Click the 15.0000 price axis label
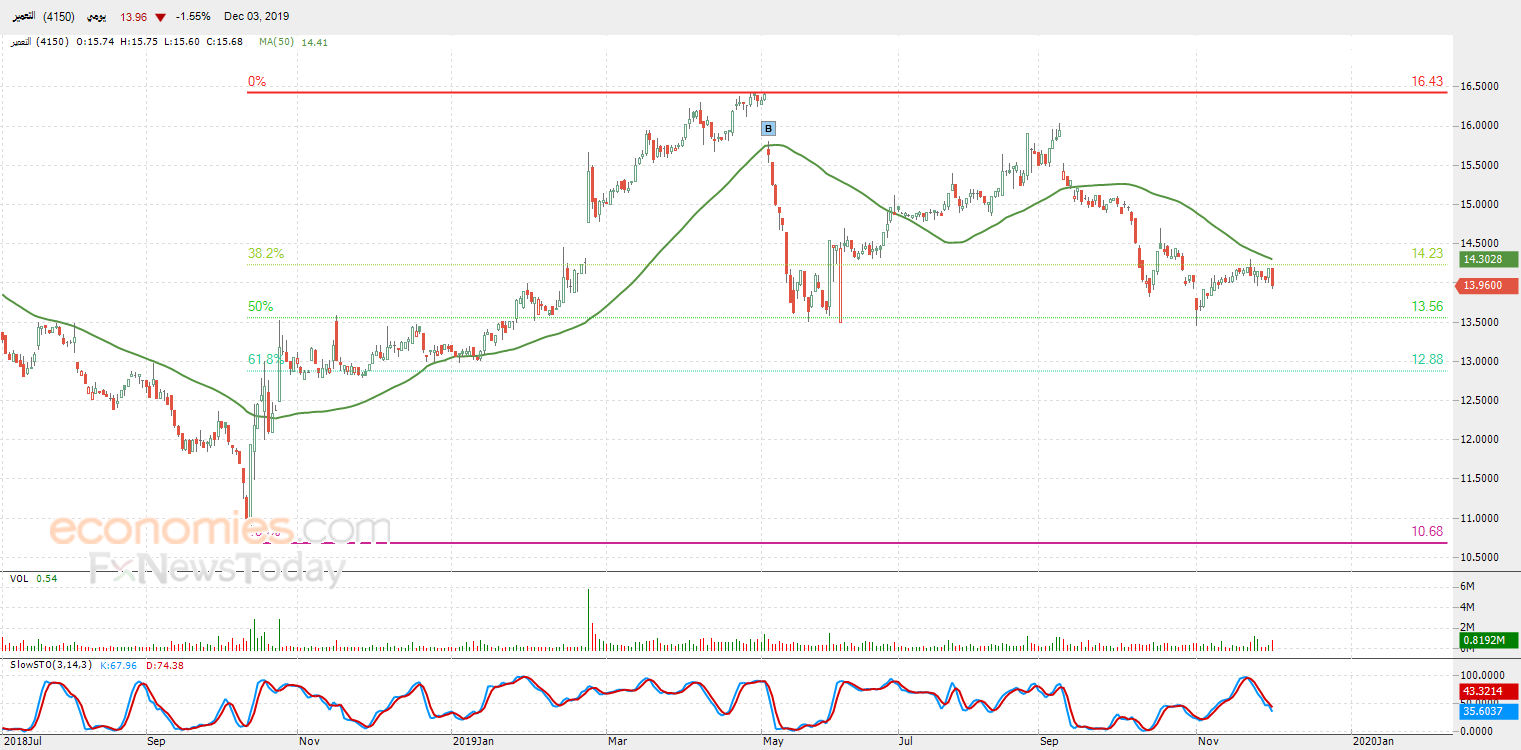This screenshot has height=750, width=1521. (1481, 205)
